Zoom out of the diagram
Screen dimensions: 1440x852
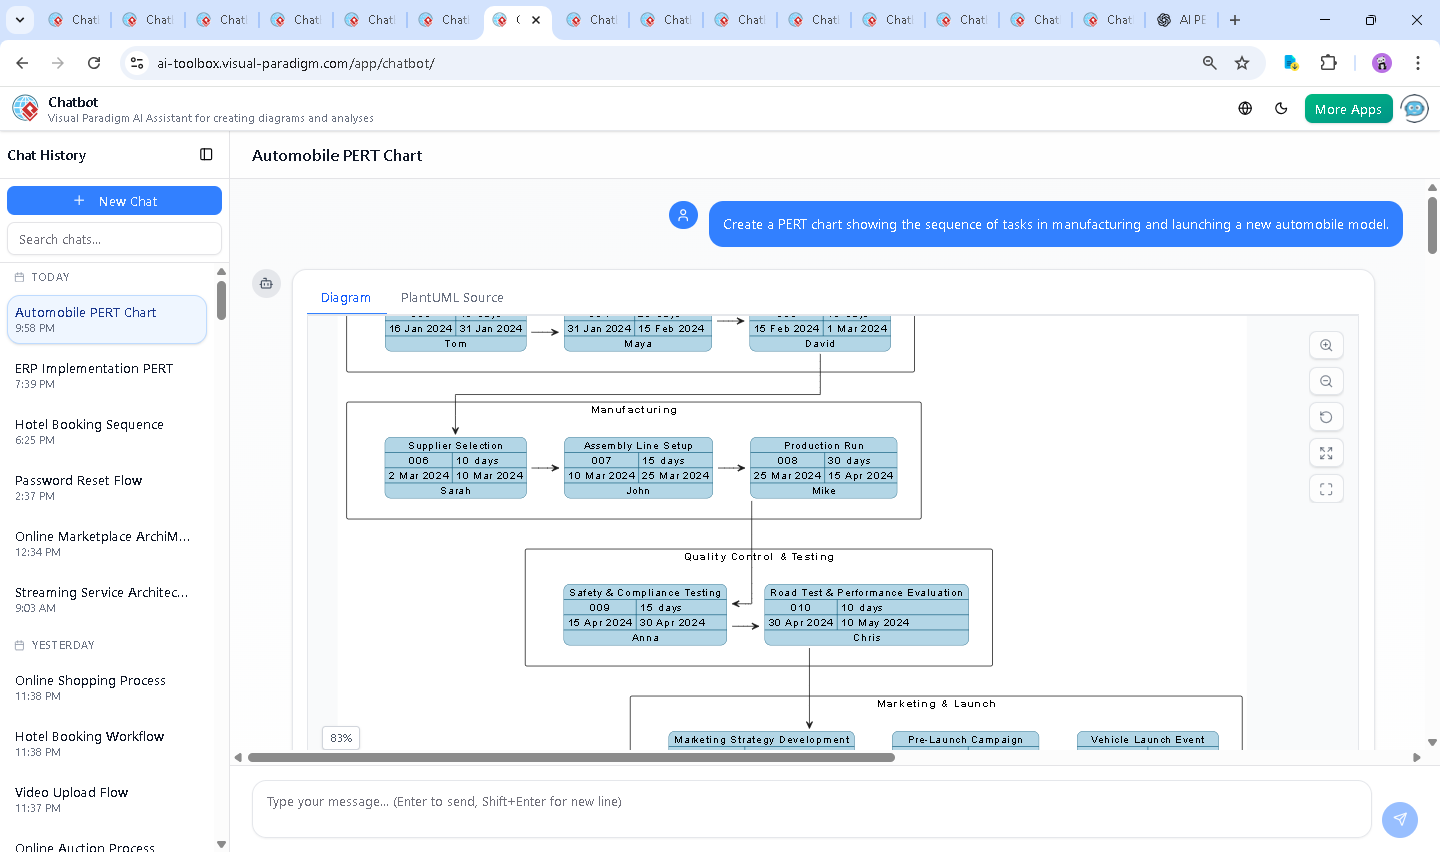[x=1326, y=381]
